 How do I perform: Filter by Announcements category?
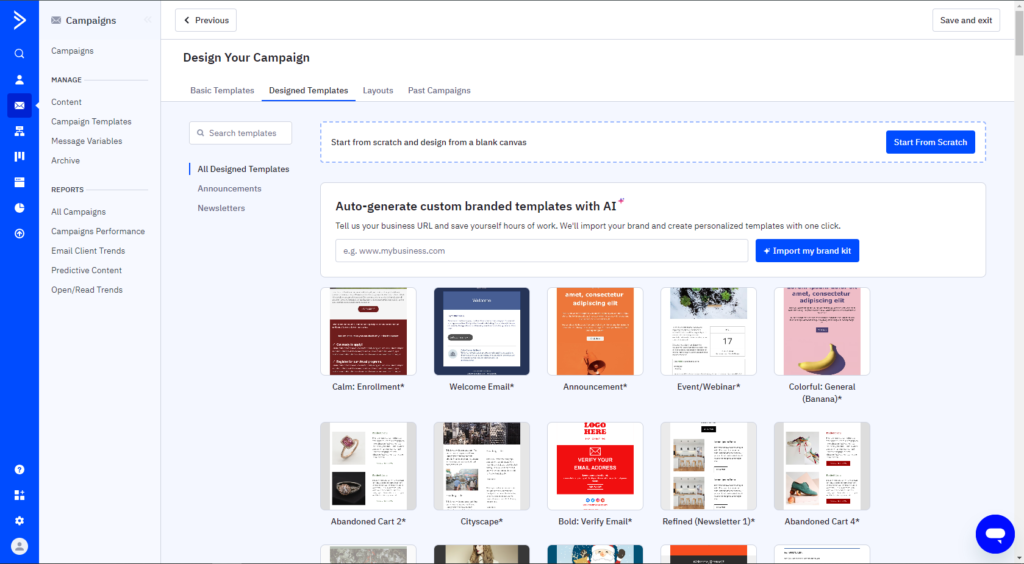pyautogui.click(x=229, y=189)
